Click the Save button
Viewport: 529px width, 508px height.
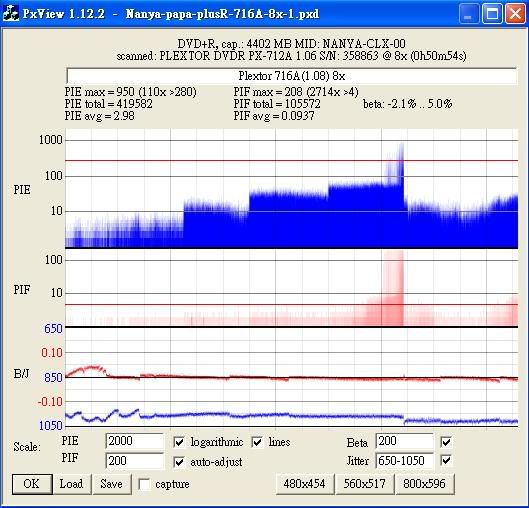(x=112, y=484)
